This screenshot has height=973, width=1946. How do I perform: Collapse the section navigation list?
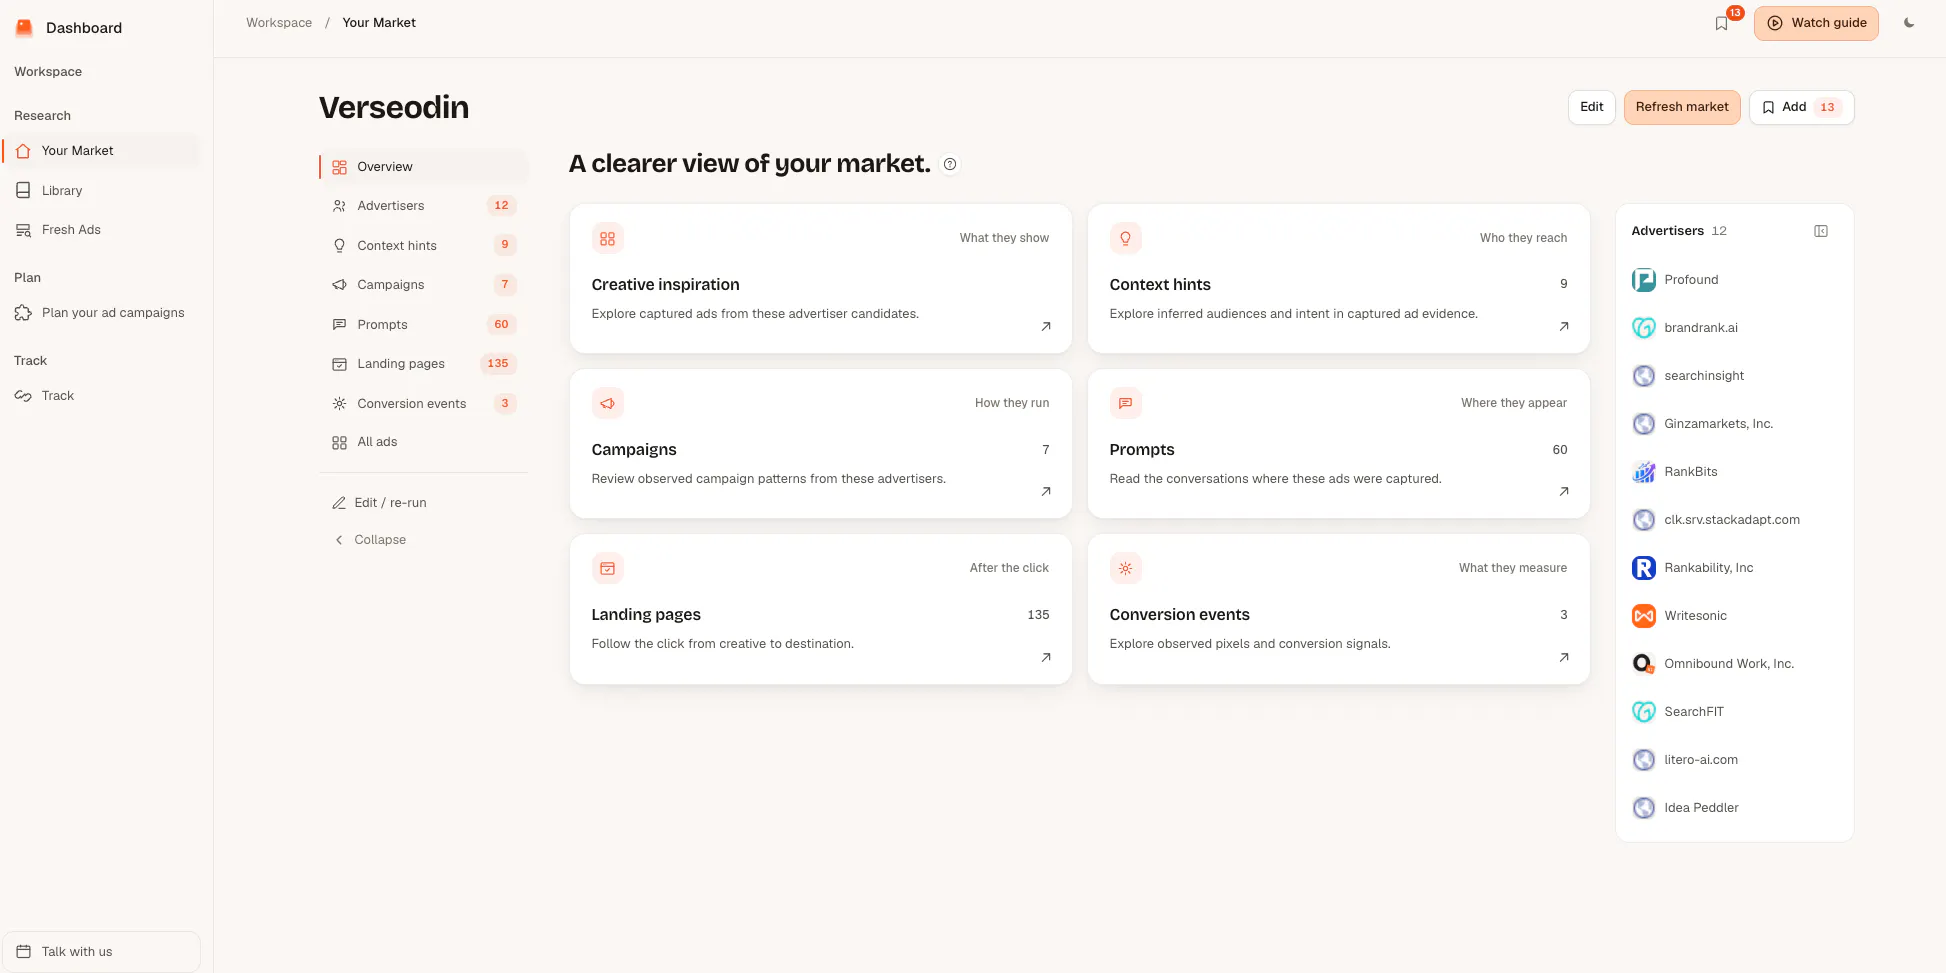(370, 540)
